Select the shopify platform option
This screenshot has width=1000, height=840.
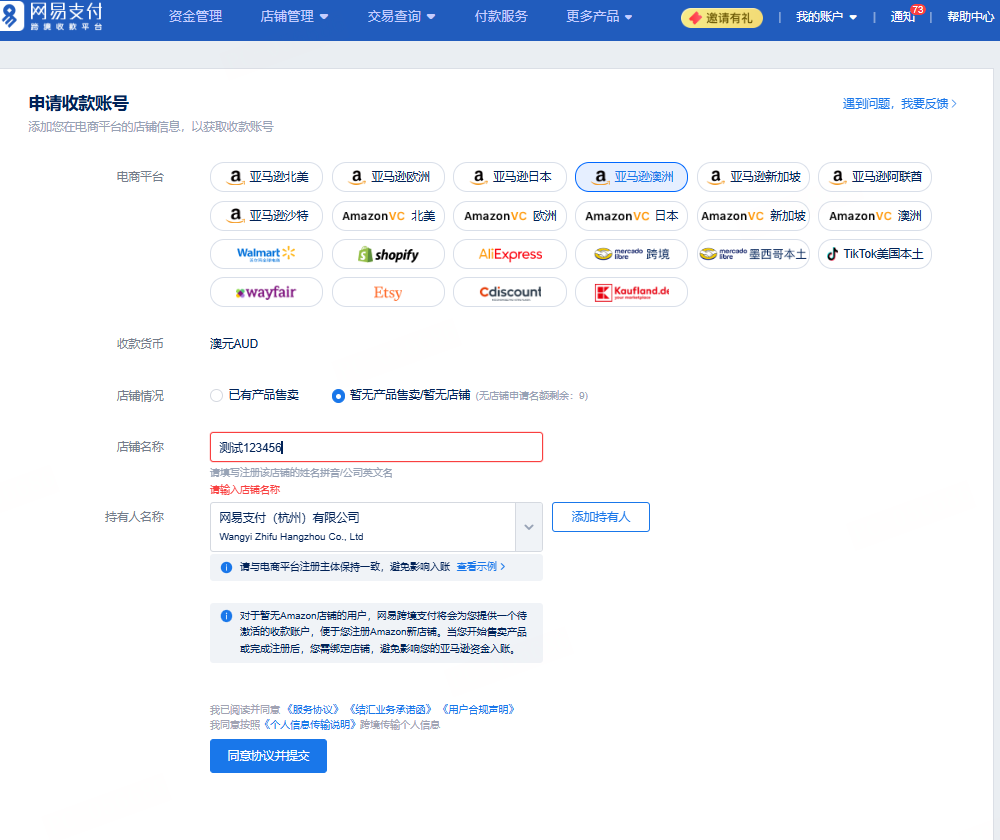[388, 254]
